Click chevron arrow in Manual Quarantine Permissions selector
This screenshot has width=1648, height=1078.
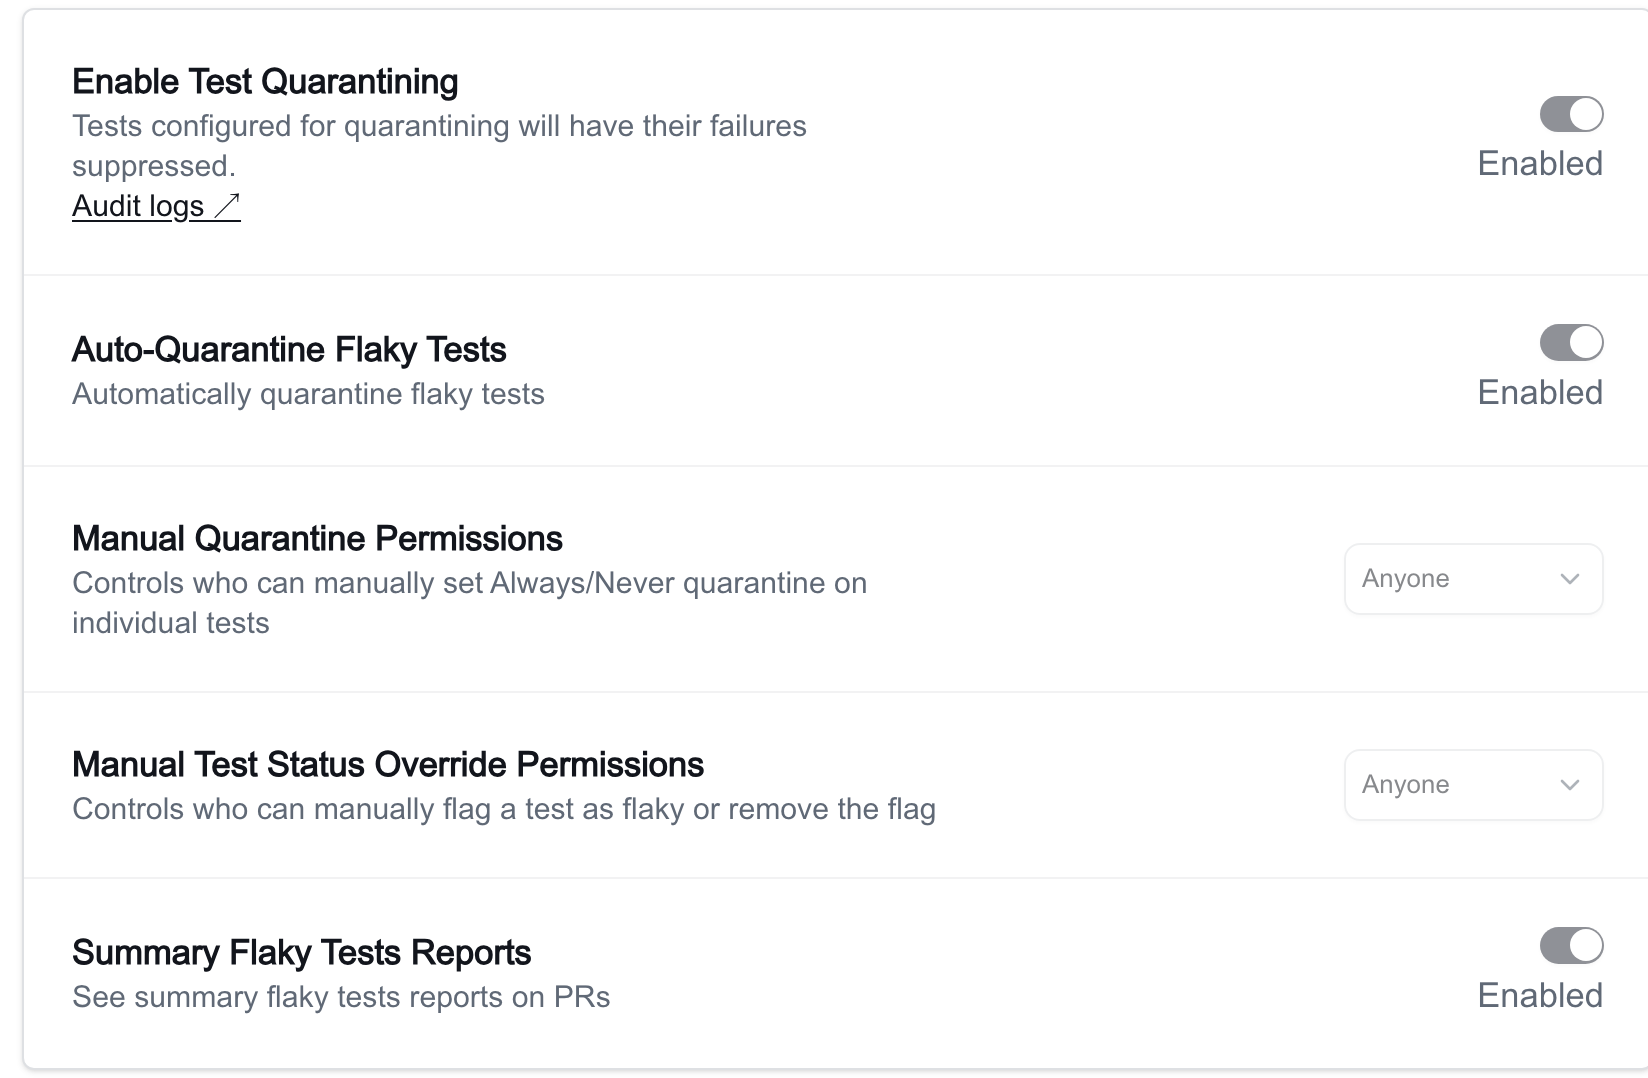(x=1569, y=579)
